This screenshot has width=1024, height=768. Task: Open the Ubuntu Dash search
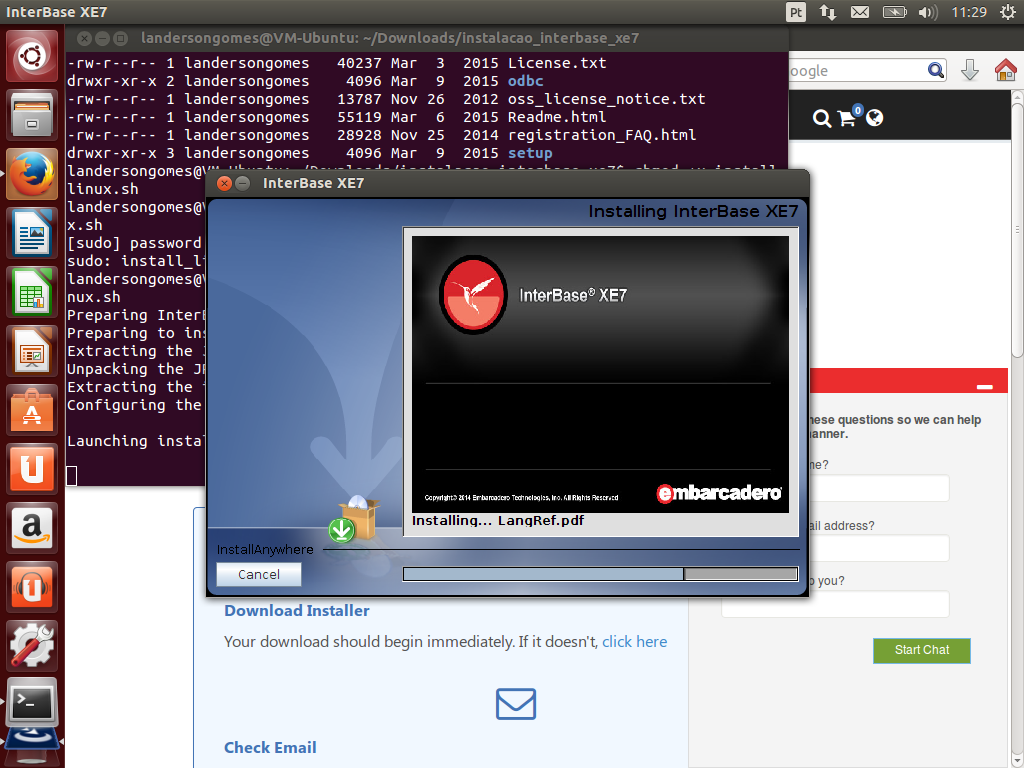tap(32, 56)
